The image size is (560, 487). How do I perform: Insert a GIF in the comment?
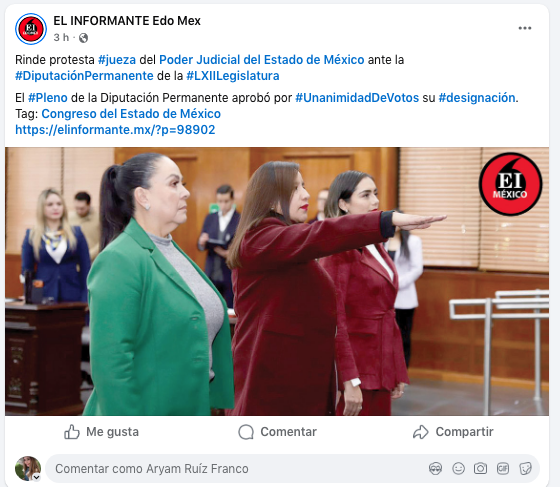point(503,468)
